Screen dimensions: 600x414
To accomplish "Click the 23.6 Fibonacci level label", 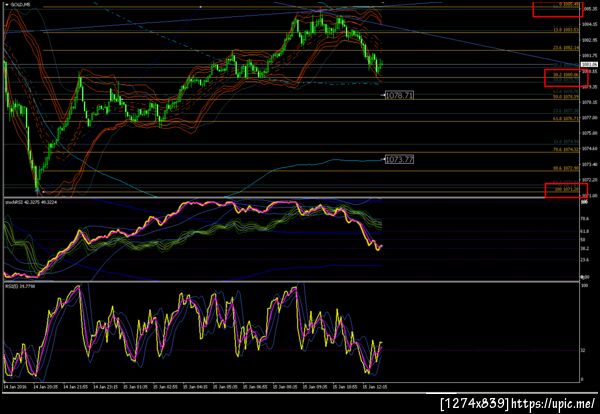I will 566,48.
